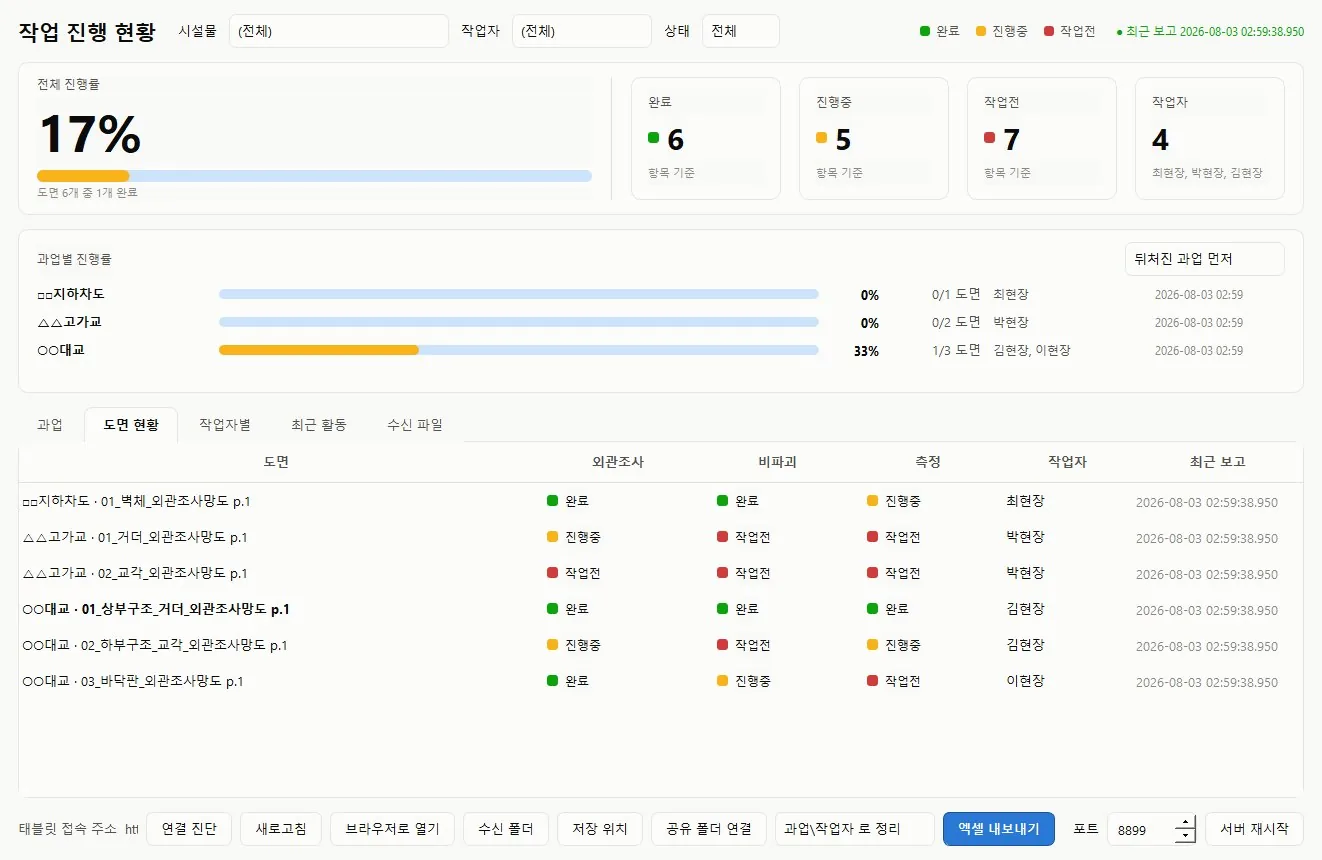This screenshot has height=860, width=1322.
Task: Select row □□지하차도 · 01_벽체_외관조사망도 p.1
Action: coord(660,501)
